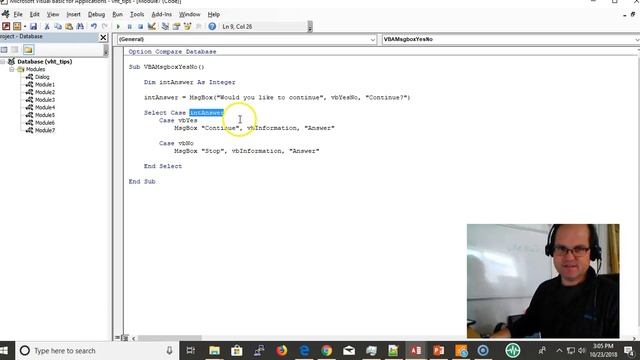Open the Object Browser toolbar icon
Image resolution: width=640 pixels, height=360 pixels.
coord(188,27)
